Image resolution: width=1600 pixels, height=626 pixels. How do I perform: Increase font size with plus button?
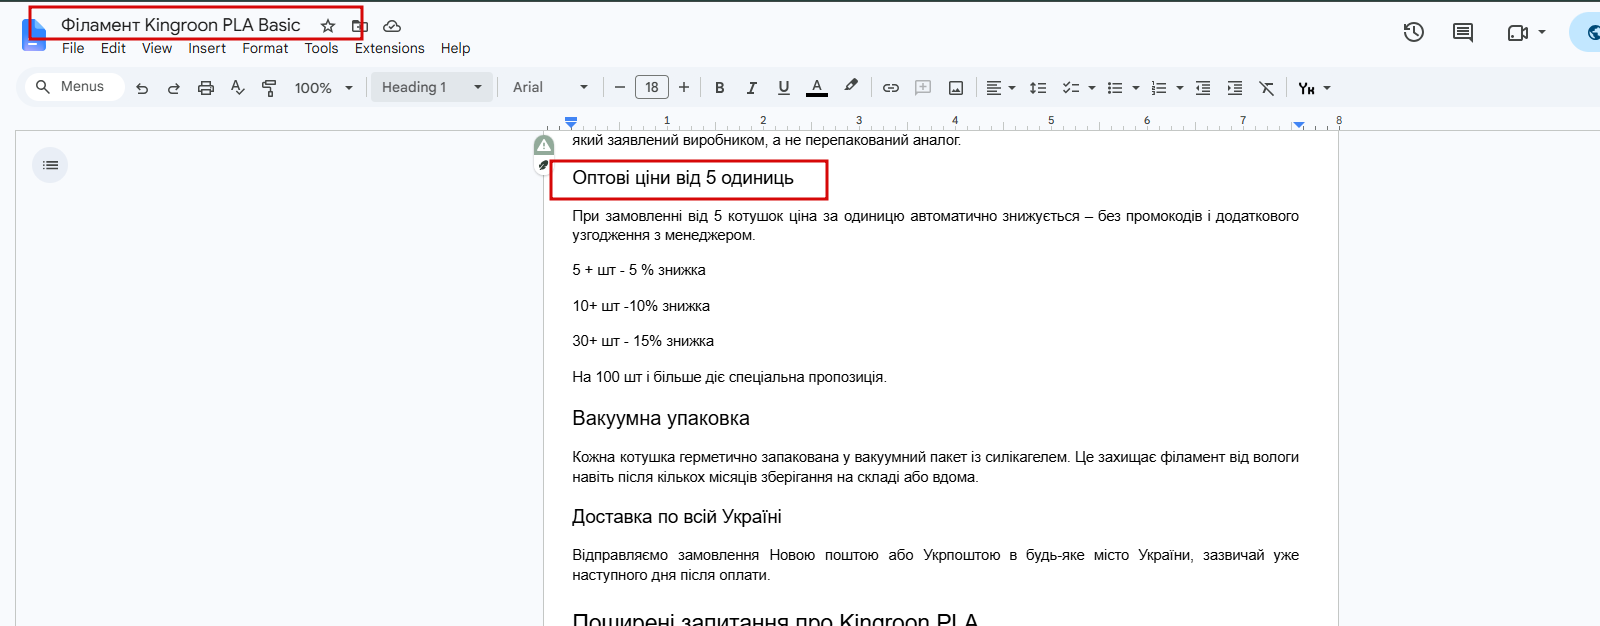684,87
